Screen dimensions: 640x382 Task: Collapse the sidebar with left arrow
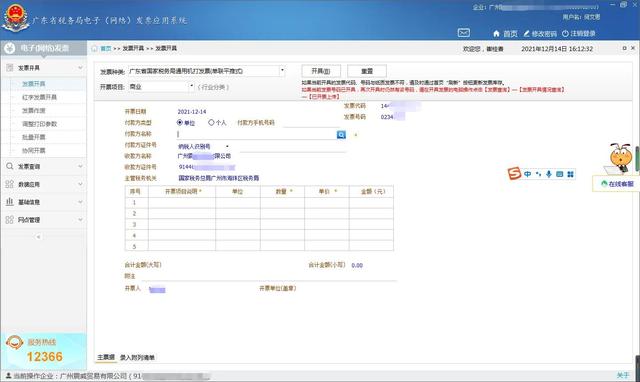[x=39, y=236]
